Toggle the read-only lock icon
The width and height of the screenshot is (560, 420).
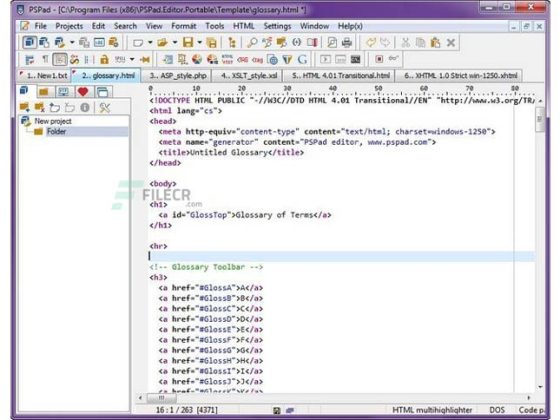coord(104,59)
